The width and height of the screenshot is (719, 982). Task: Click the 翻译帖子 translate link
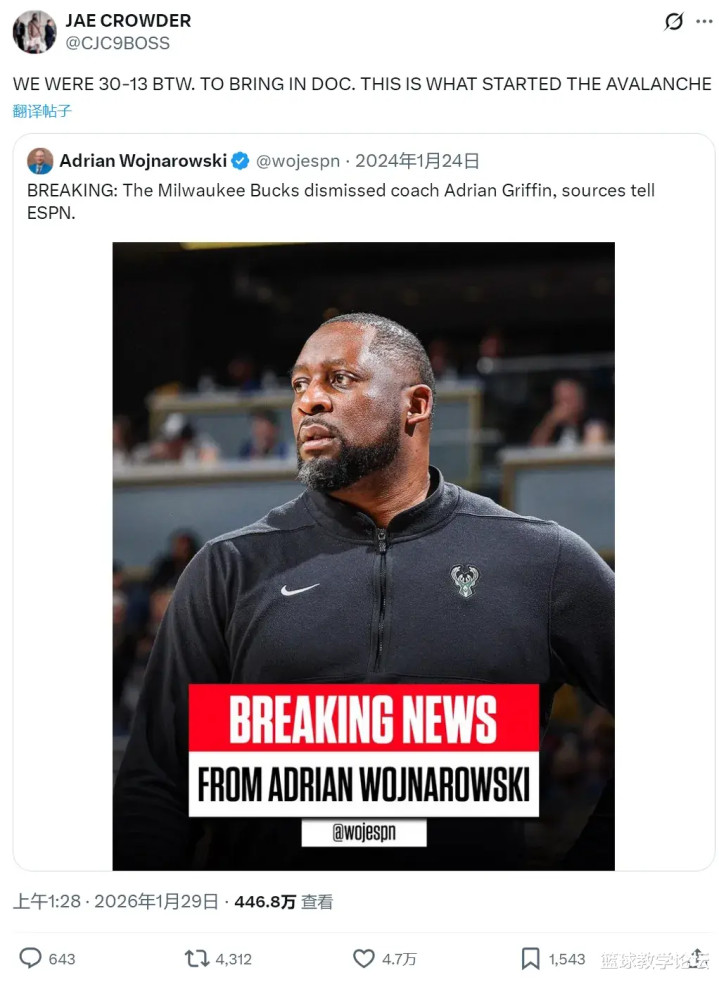[42, 111]
